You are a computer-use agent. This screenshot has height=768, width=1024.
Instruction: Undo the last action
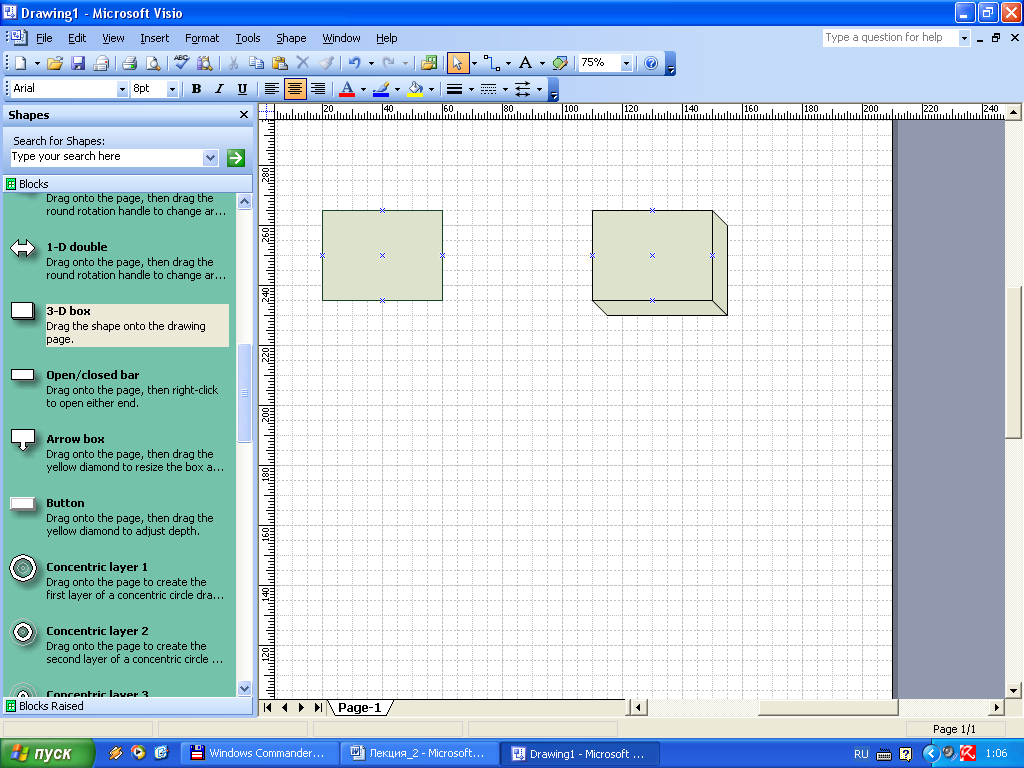(x=355, y=63)
